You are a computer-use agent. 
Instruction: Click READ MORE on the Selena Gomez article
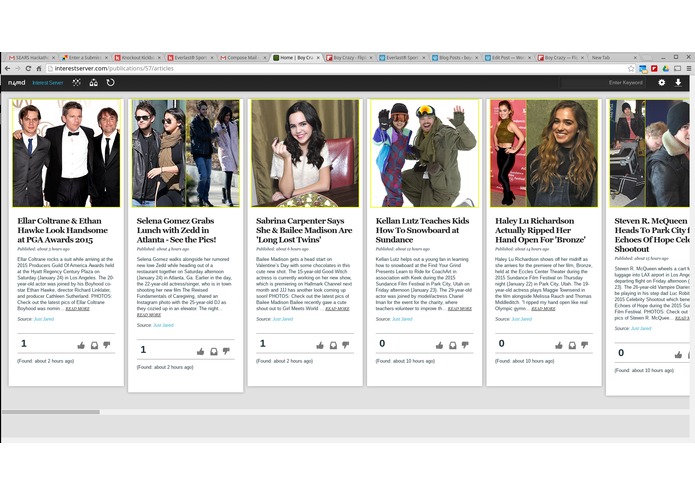pos(149,315)
